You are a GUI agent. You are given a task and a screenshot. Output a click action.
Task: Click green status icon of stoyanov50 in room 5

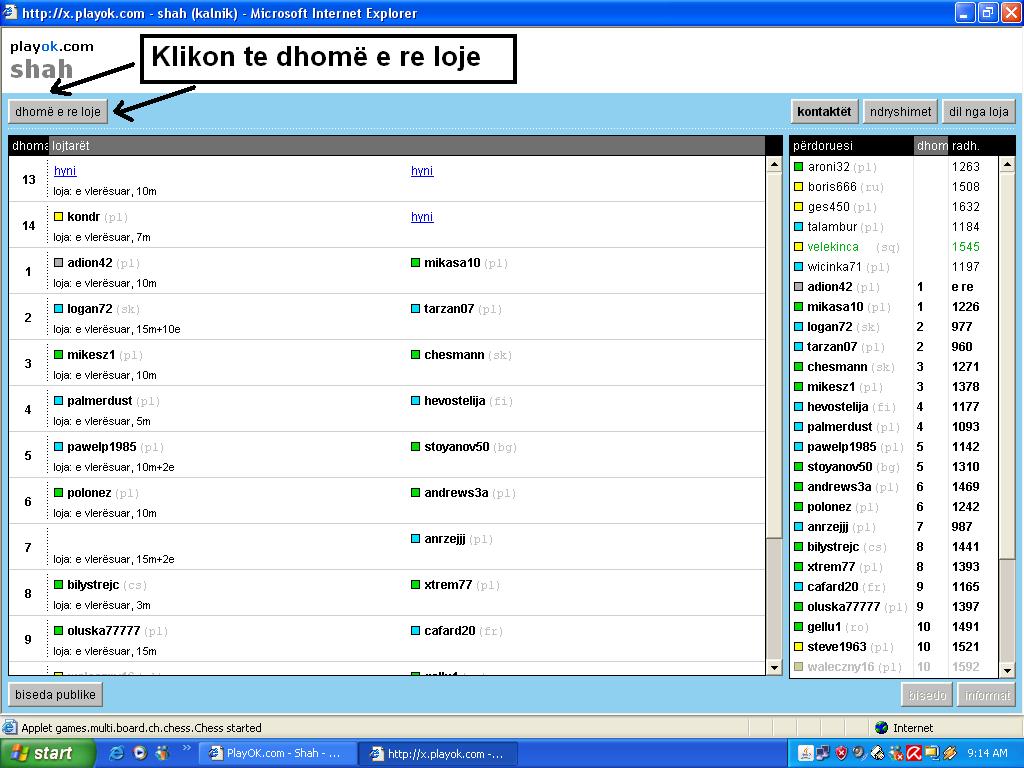click(x=415, y=447)
